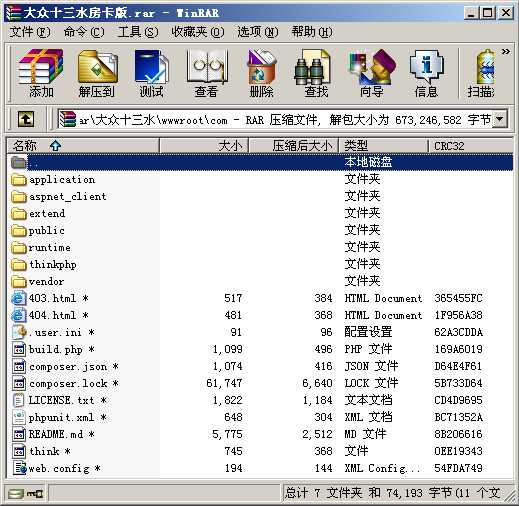Screen dimensions: 519x506
Task: Click the 删除 (Delete) recycle icon
Action: click(261, 73)
